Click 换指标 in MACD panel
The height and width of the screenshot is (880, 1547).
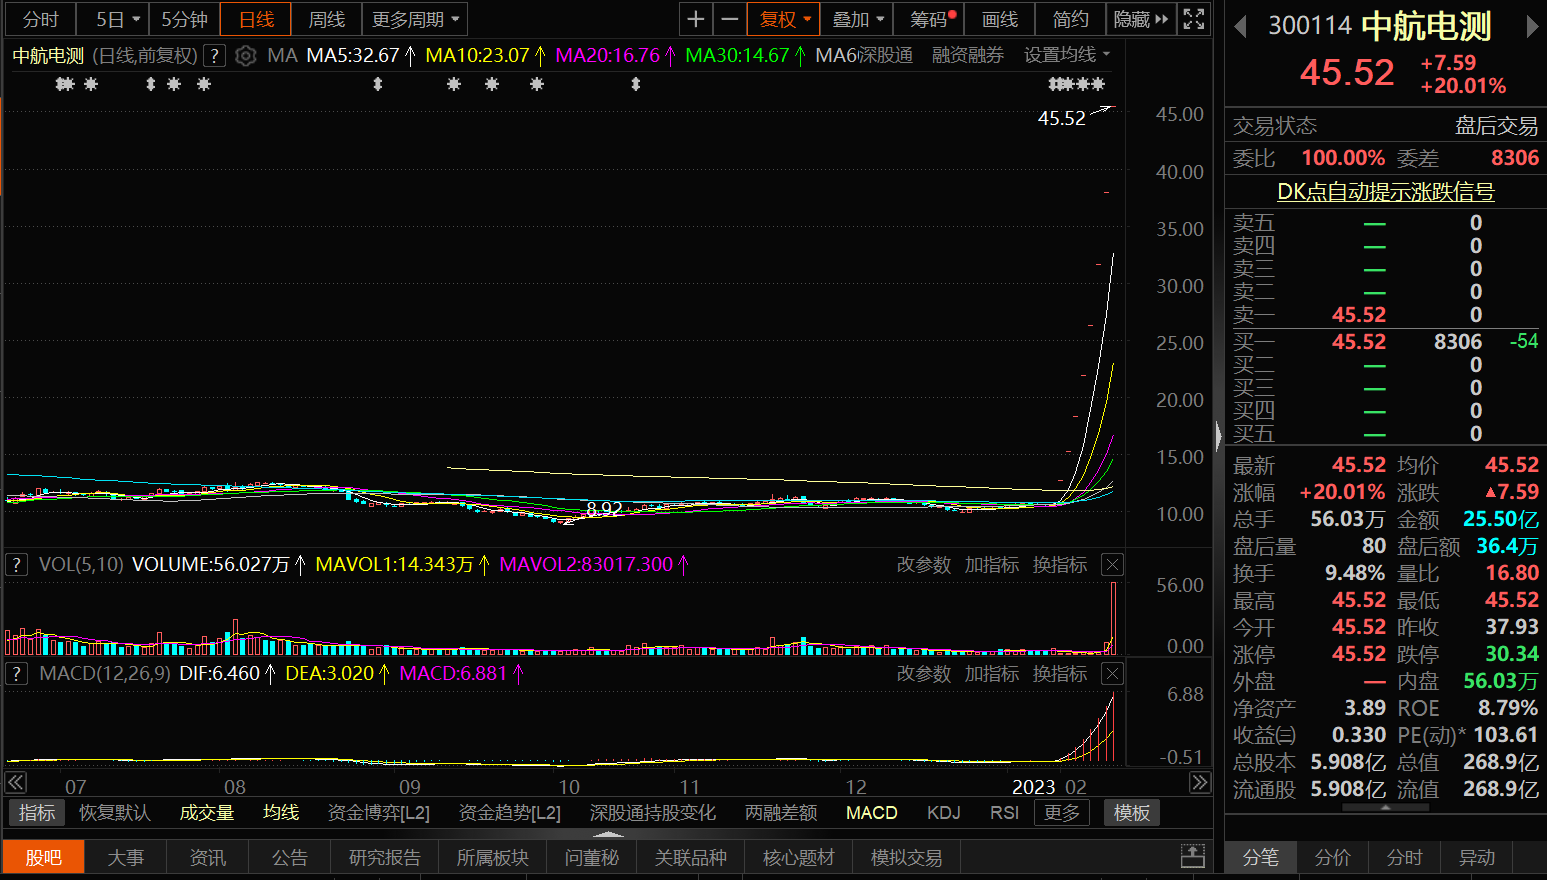tap(1060, 674)
